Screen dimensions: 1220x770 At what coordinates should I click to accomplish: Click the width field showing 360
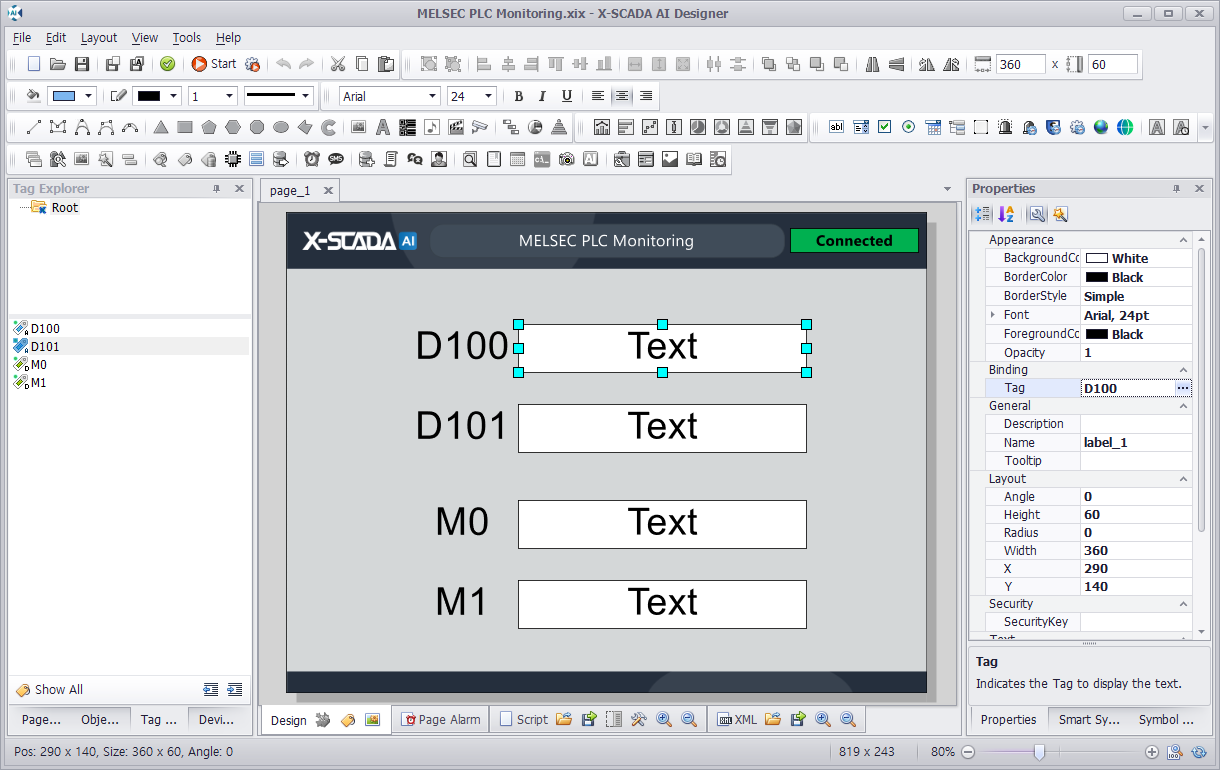1021,64
